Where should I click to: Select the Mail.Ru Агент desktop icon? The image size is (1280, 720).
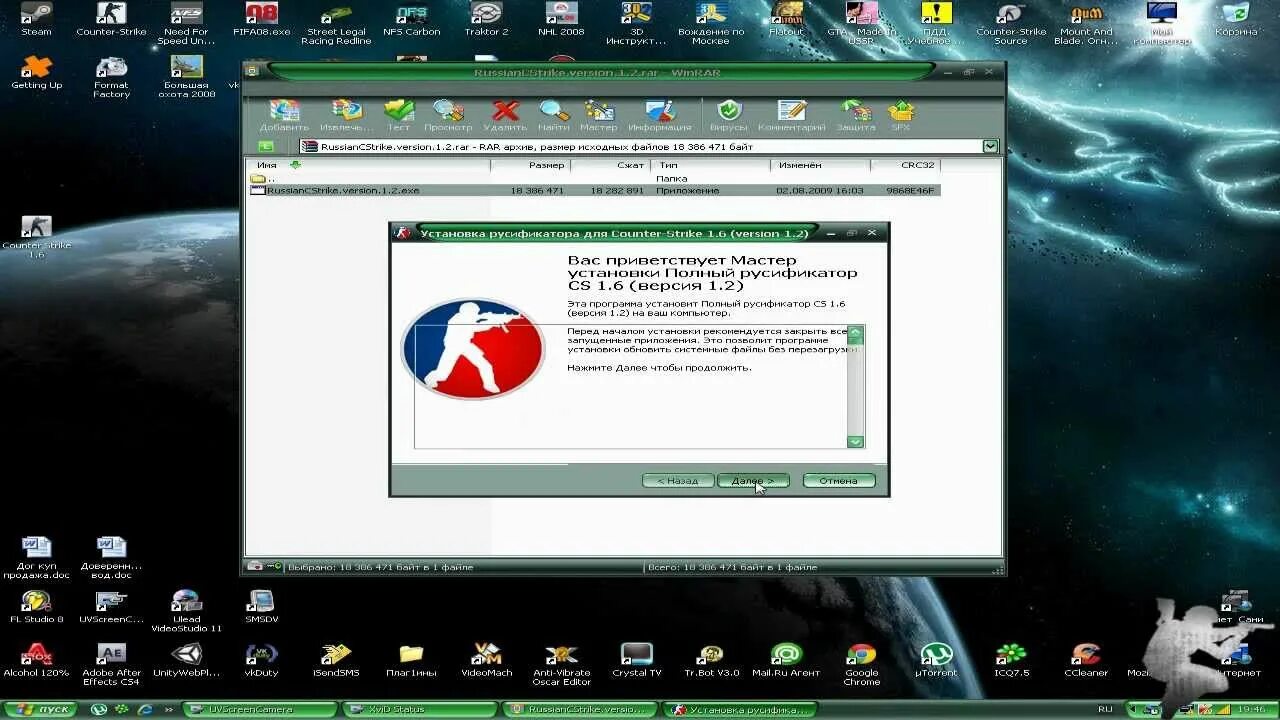tap(786, 661)
